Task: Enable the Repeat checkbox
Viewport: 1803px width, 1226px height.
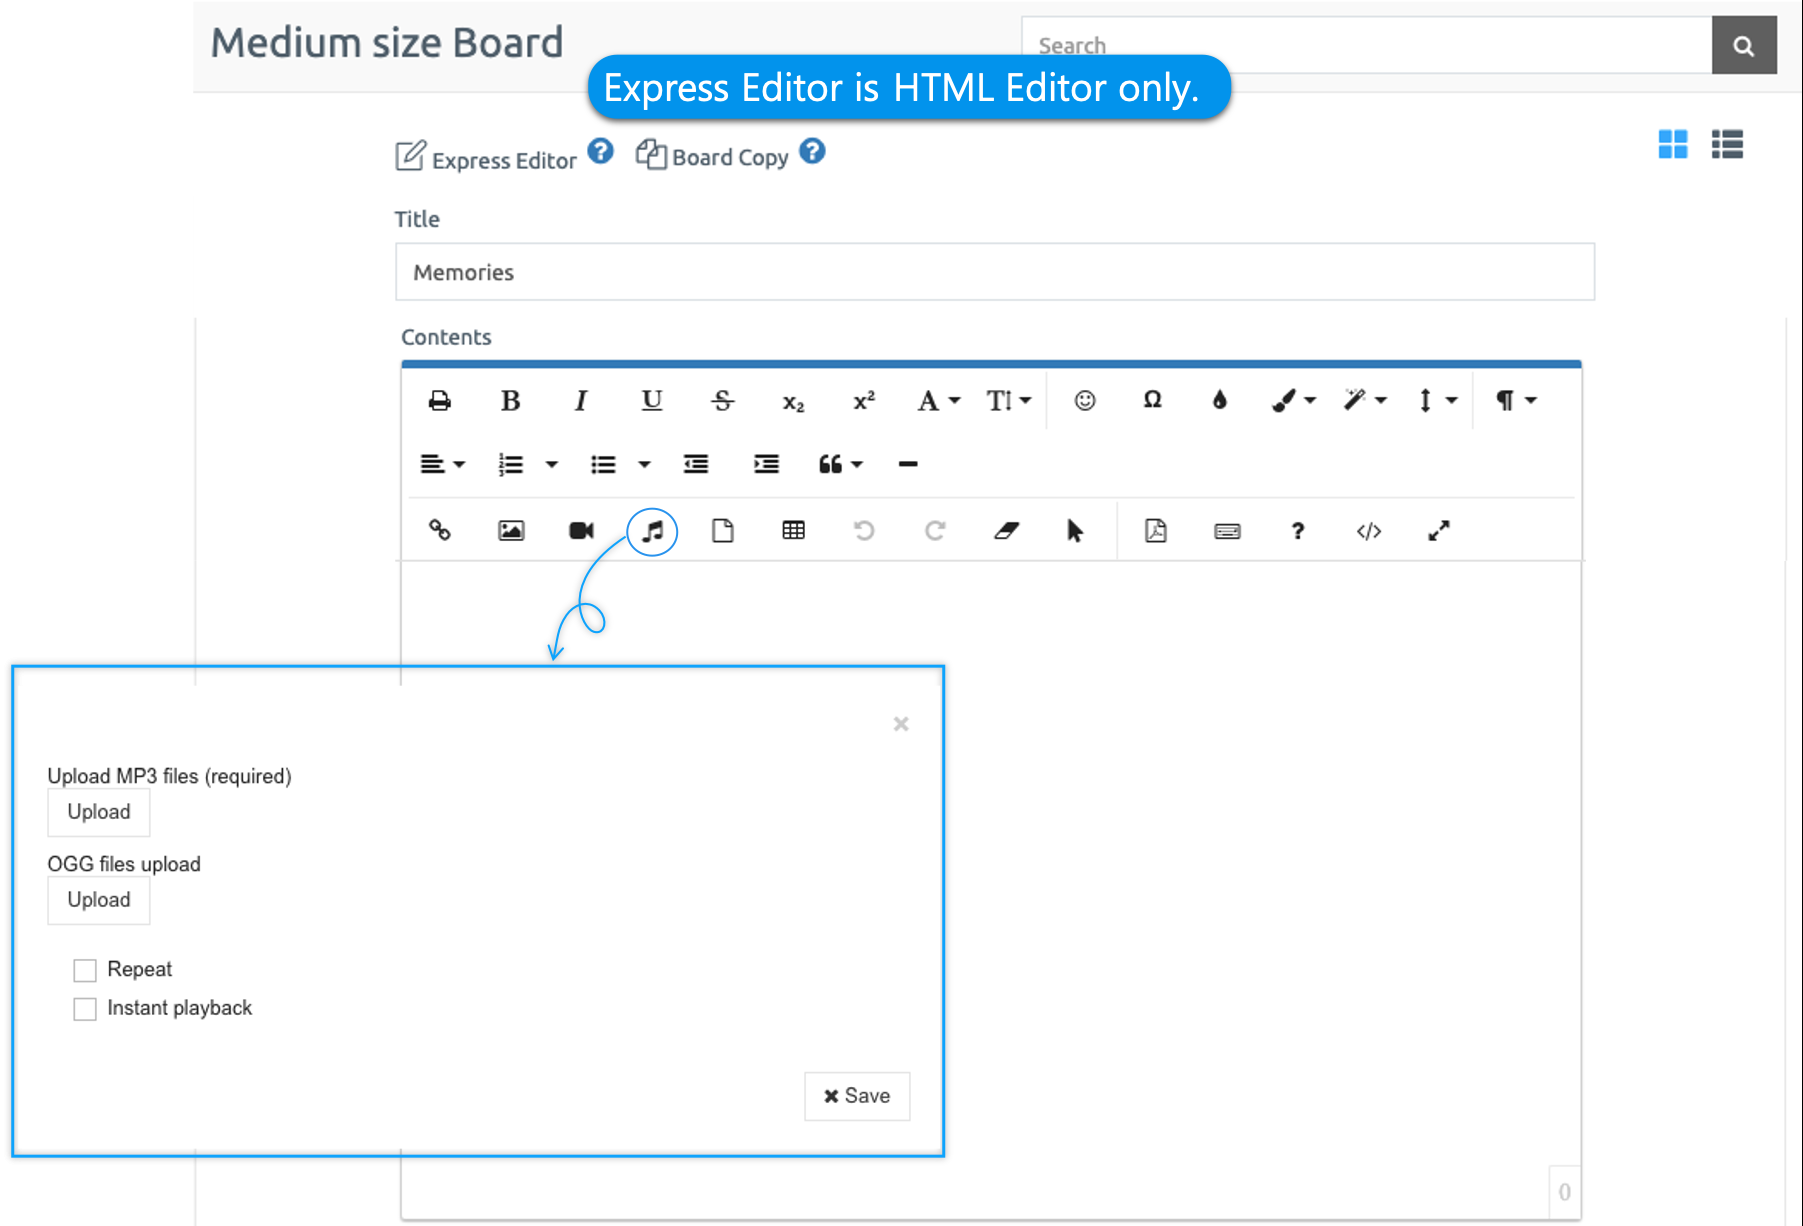Action: (85, 970)
